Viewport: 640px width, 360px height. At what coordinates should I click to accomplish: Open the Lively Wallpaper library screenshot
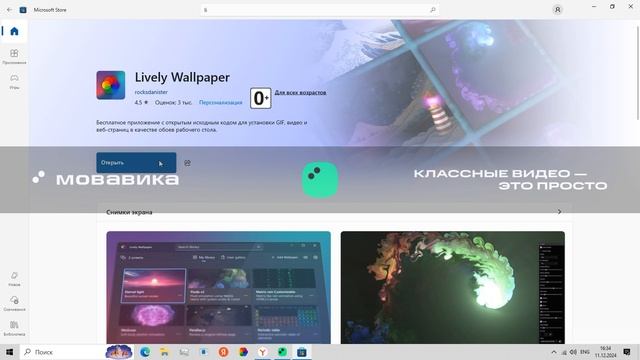pyautogui.click(x=218, y=287)
